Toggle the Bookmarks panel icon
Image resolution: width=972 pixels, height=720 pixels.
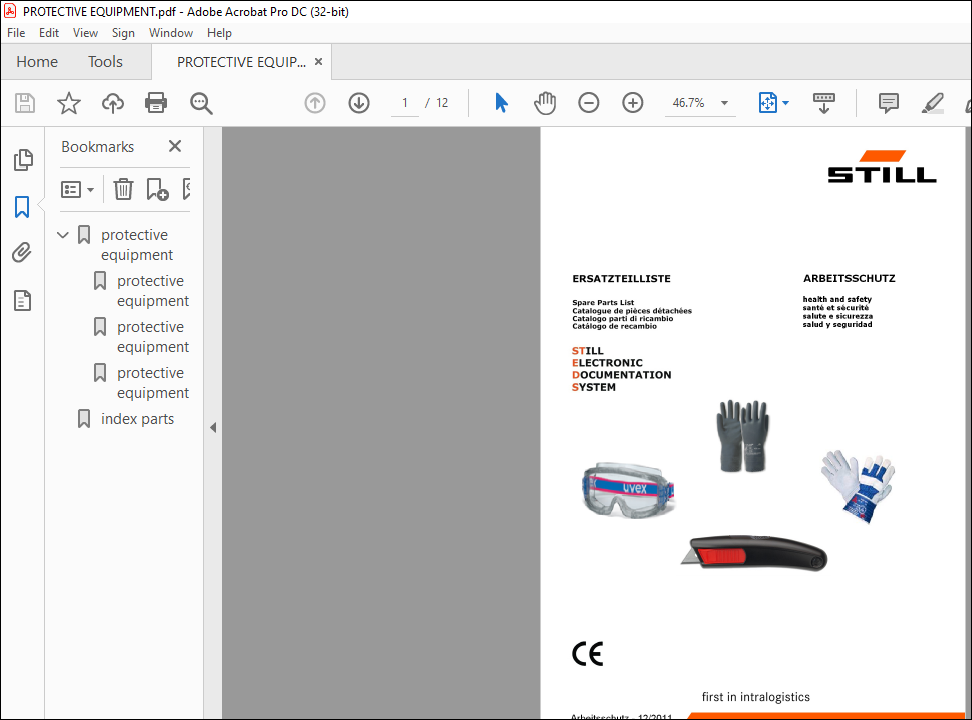22,207
